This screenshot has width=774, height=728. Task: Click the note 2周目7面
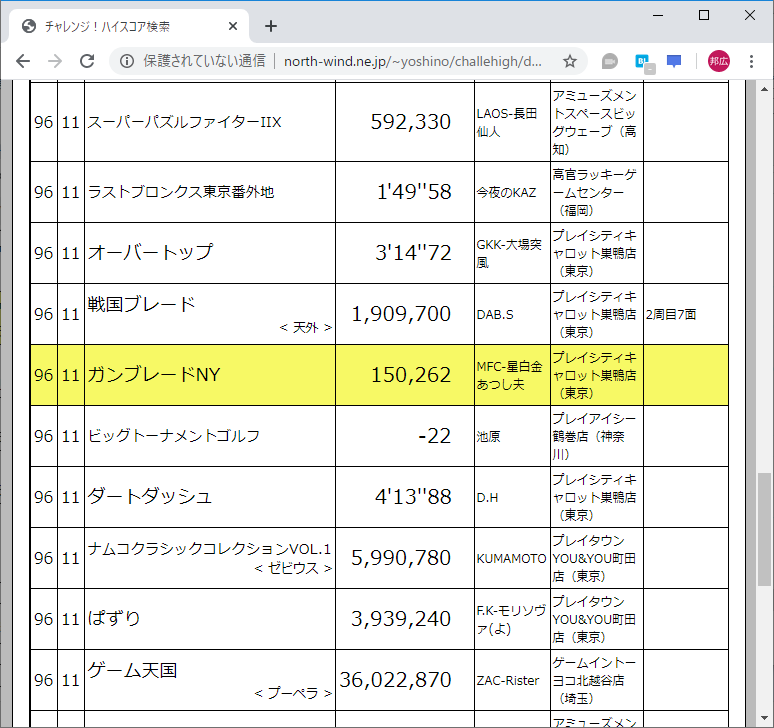[671, 314]
